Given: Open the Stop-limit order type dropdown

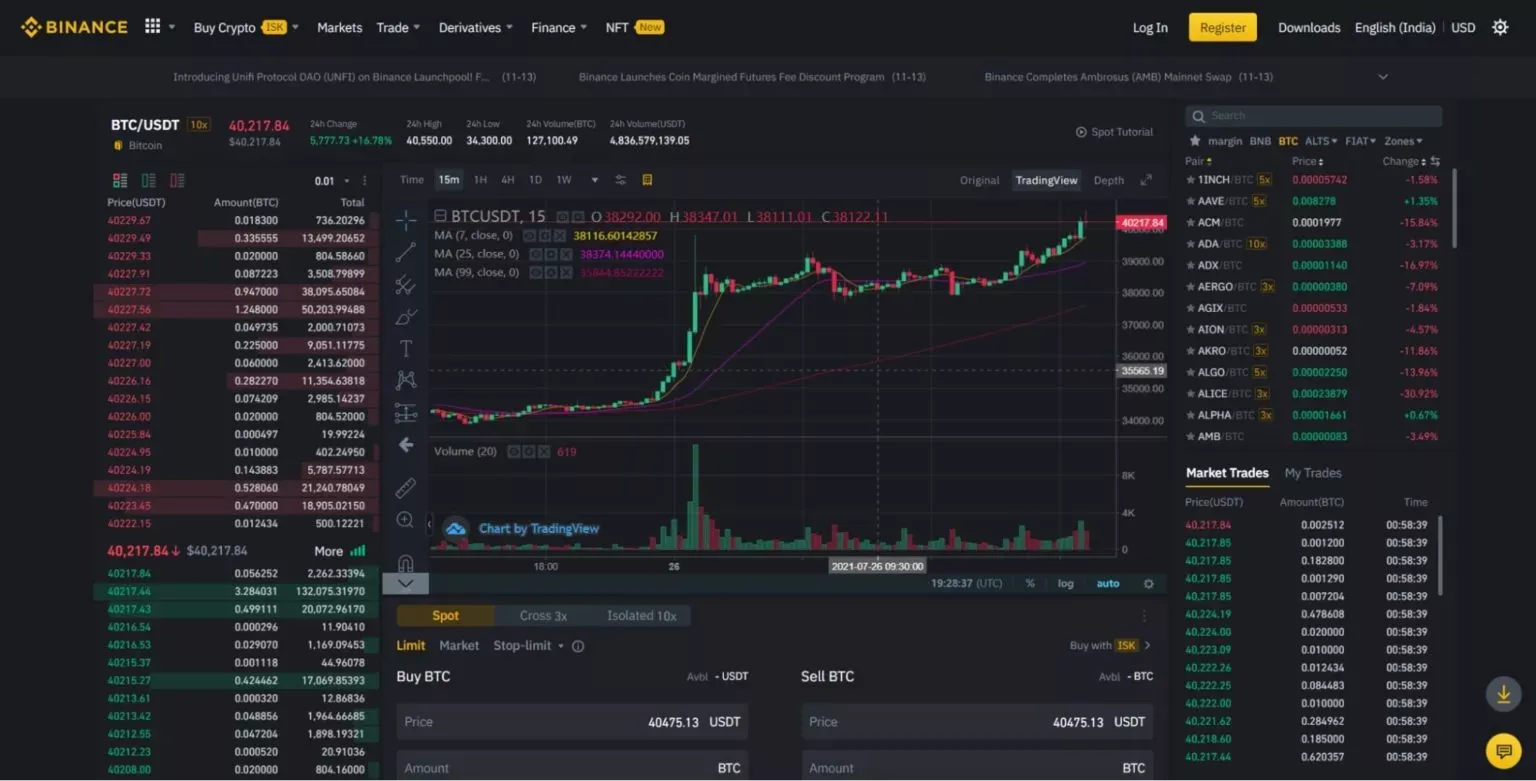Looking at the screenshot, I should [x=528, y=646].
